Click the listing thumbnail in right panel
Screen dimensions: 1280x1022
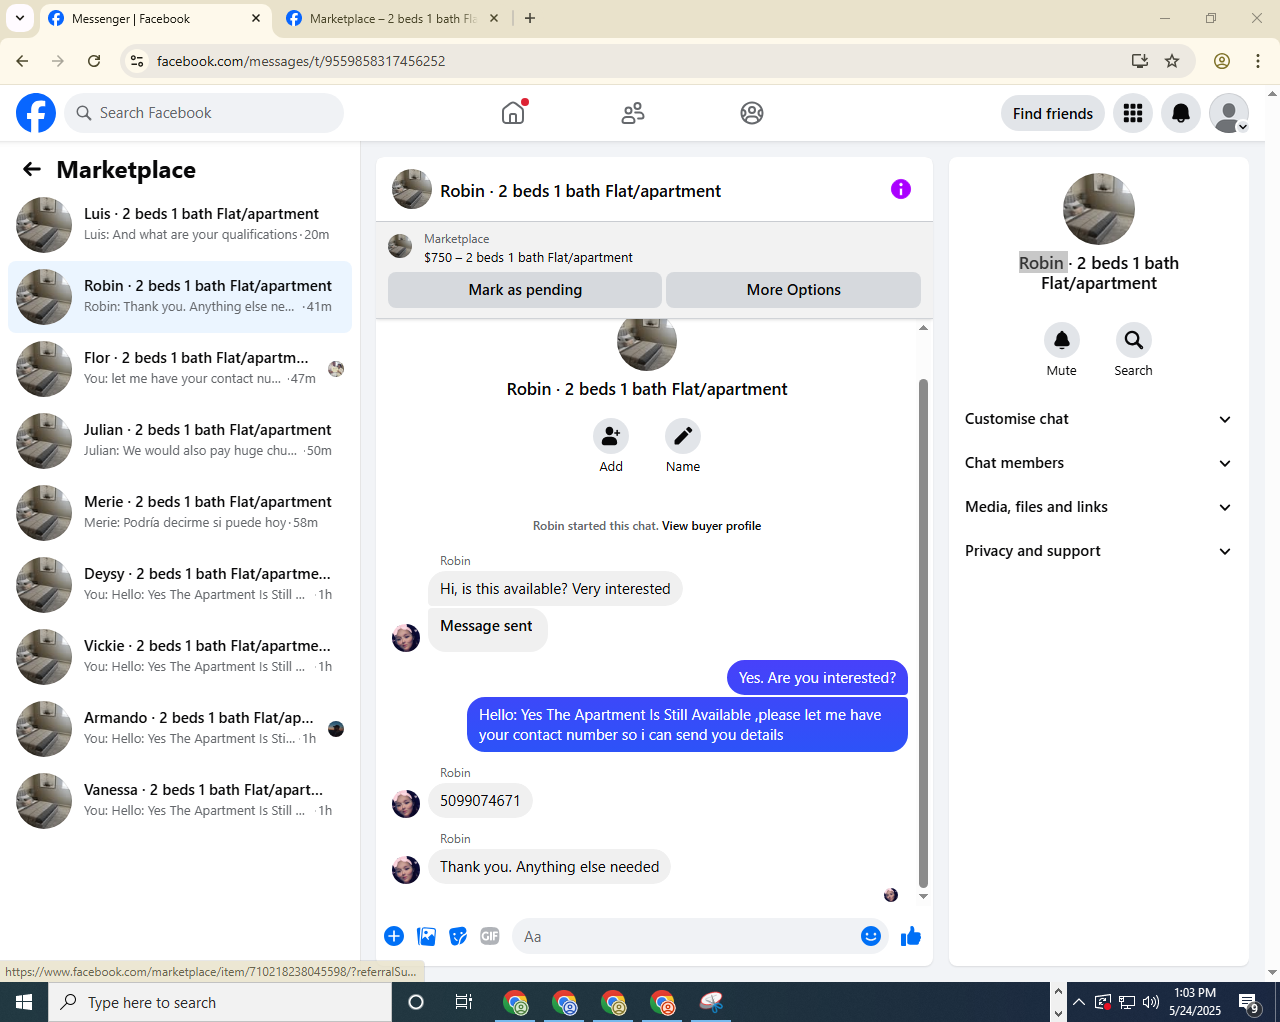tap(1099, 209)
